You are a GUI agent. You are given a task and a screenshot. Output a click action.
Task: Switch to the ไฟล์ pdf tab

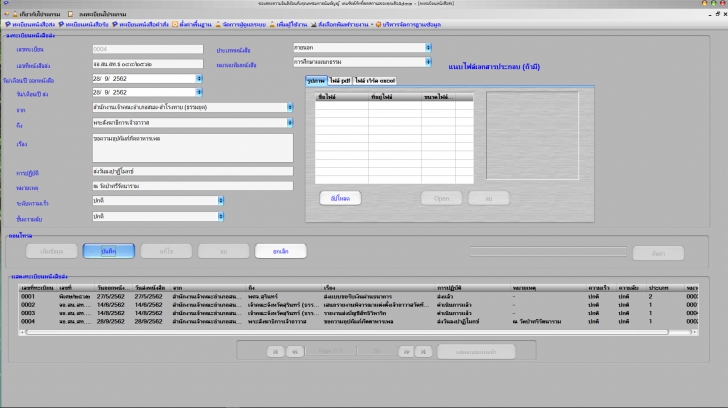coord(340,81)
